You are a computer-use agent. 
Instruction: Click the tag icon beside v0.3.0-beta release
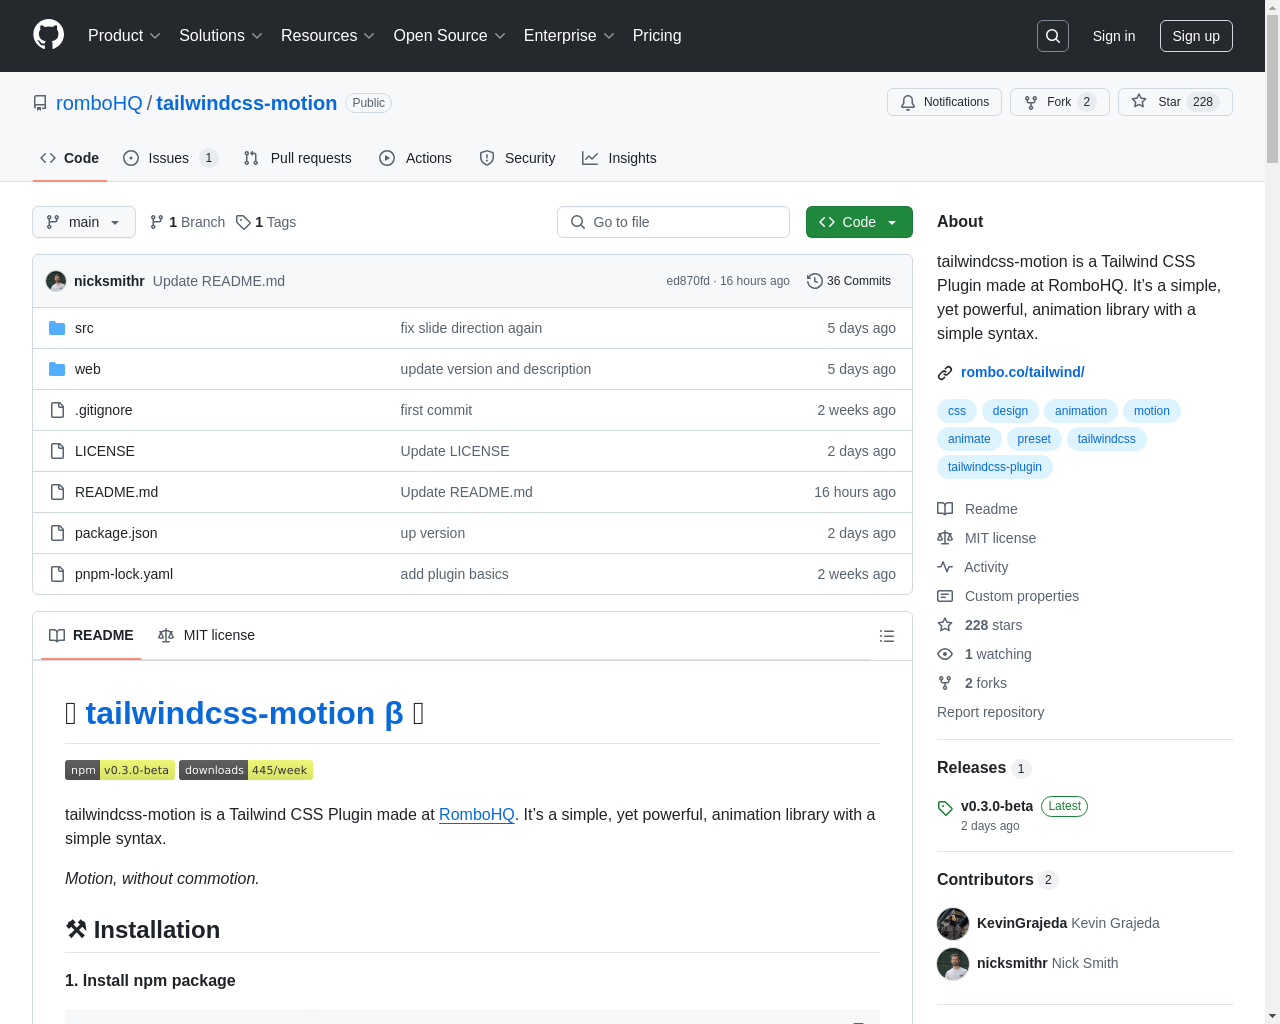point(945,808)
